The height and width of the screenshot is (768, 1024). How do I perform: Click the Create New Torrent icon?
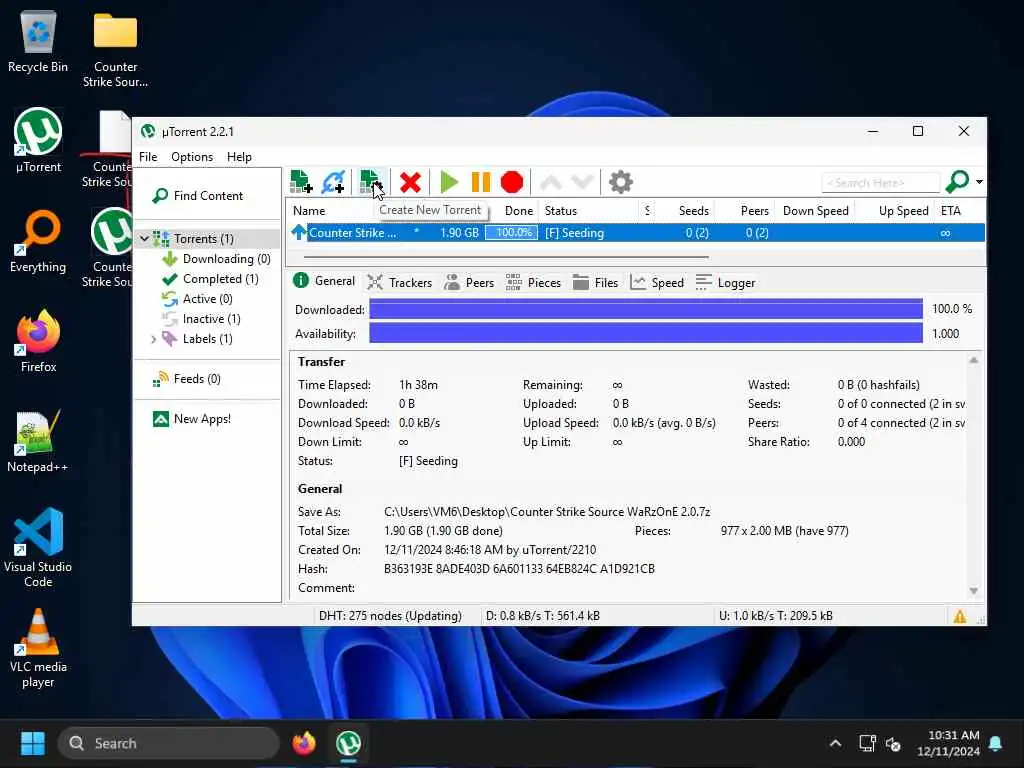pyautogui.click(x=370, y=182)
